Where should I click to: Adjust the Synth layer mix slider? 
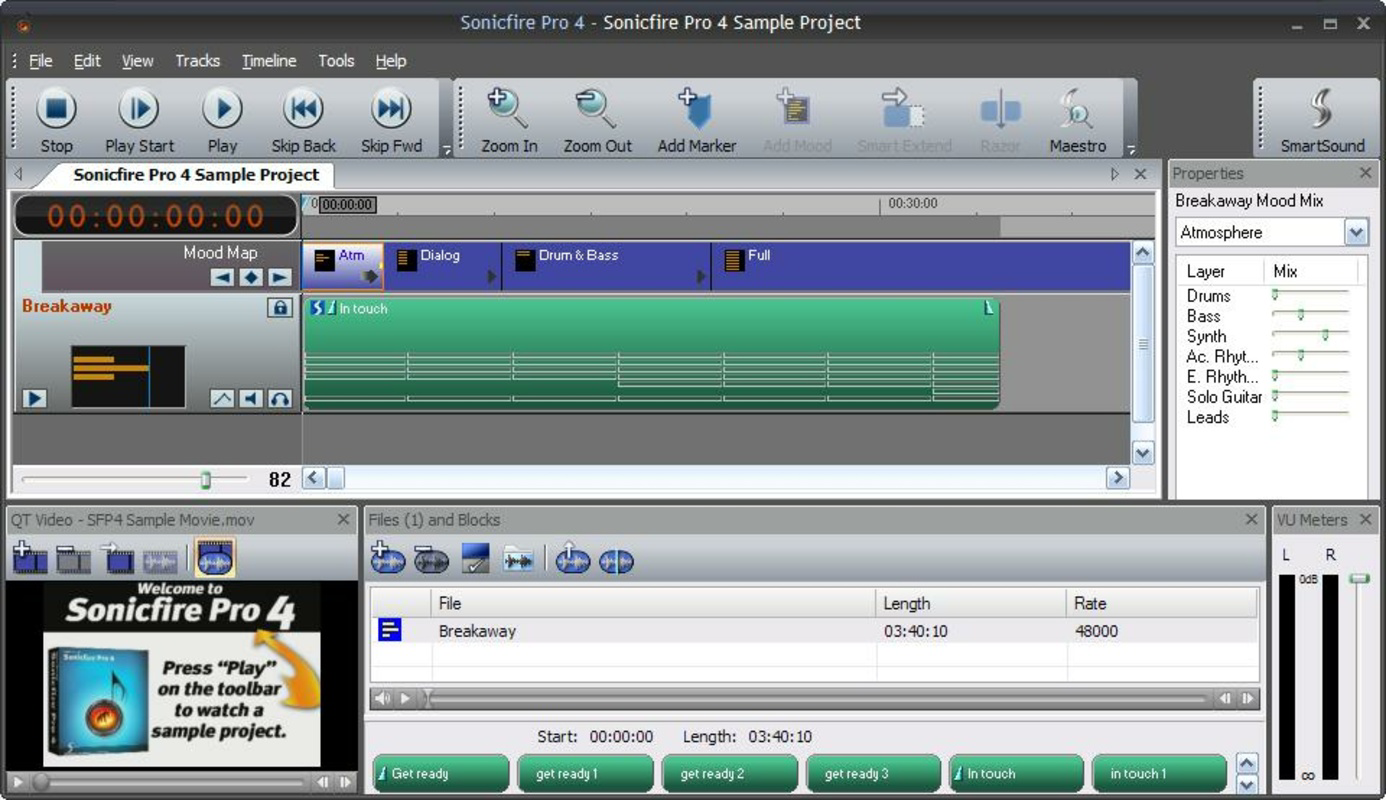[1325, 336]
